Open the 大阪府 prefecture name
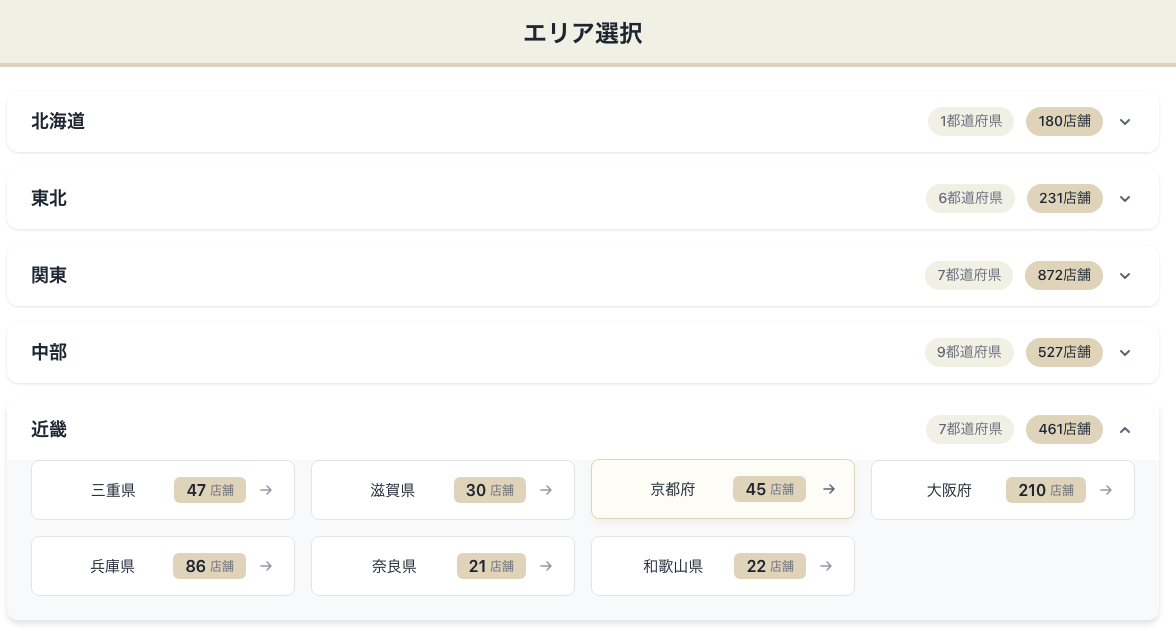1176x631 pixels. (x=949, y=490)
